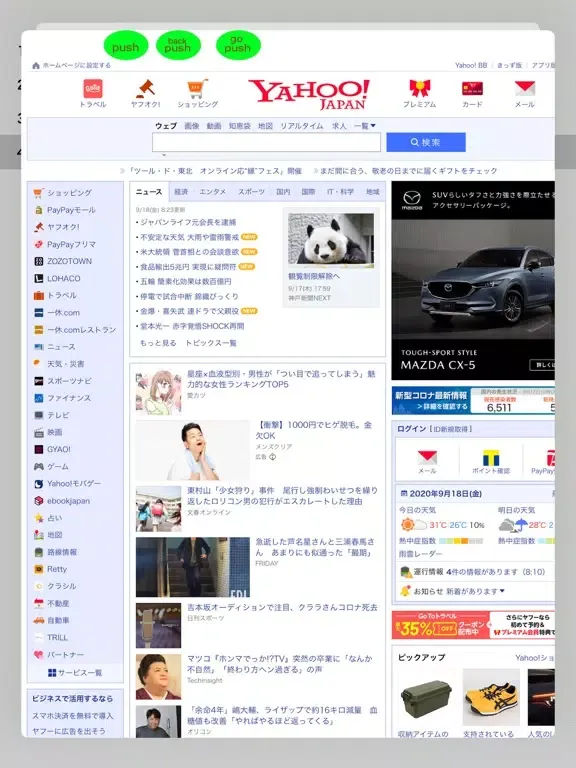Click the green storage box pickup thumbnail
The image size is (576, 768).
click(426, 697)
